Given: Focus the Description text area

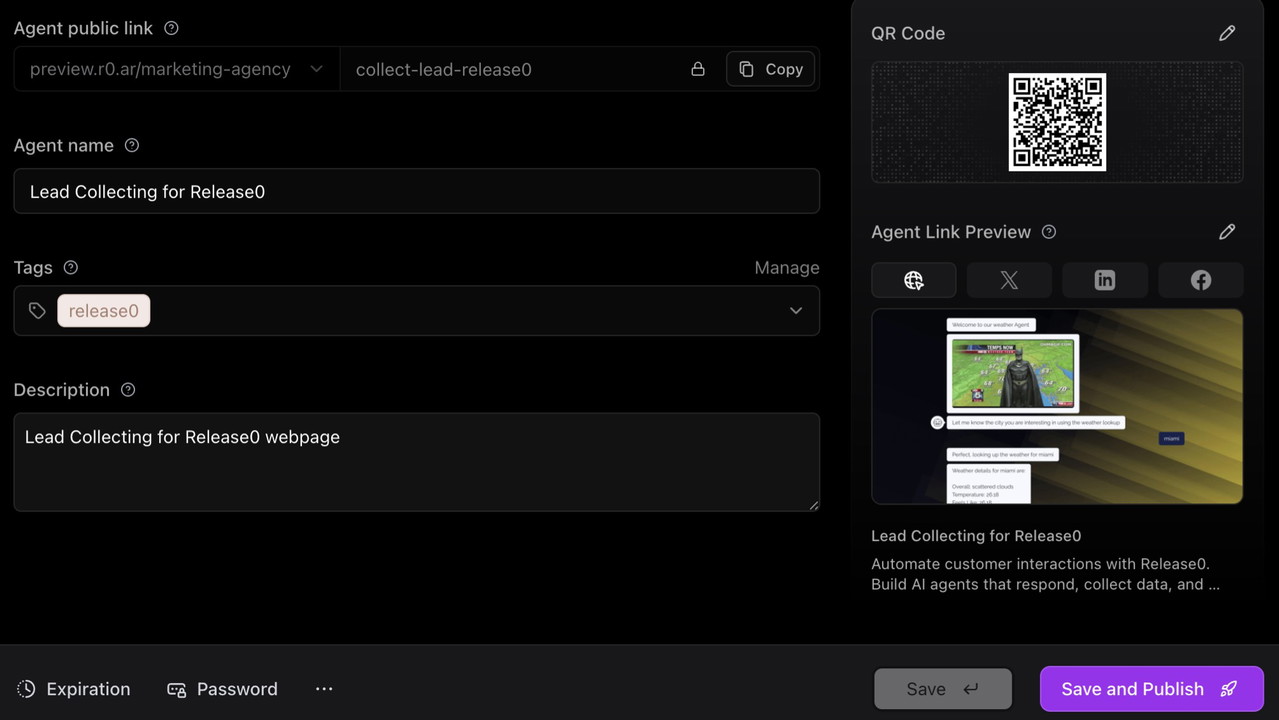Looking at the screenshot, I should pyautogui.click(x=417, y=462).
